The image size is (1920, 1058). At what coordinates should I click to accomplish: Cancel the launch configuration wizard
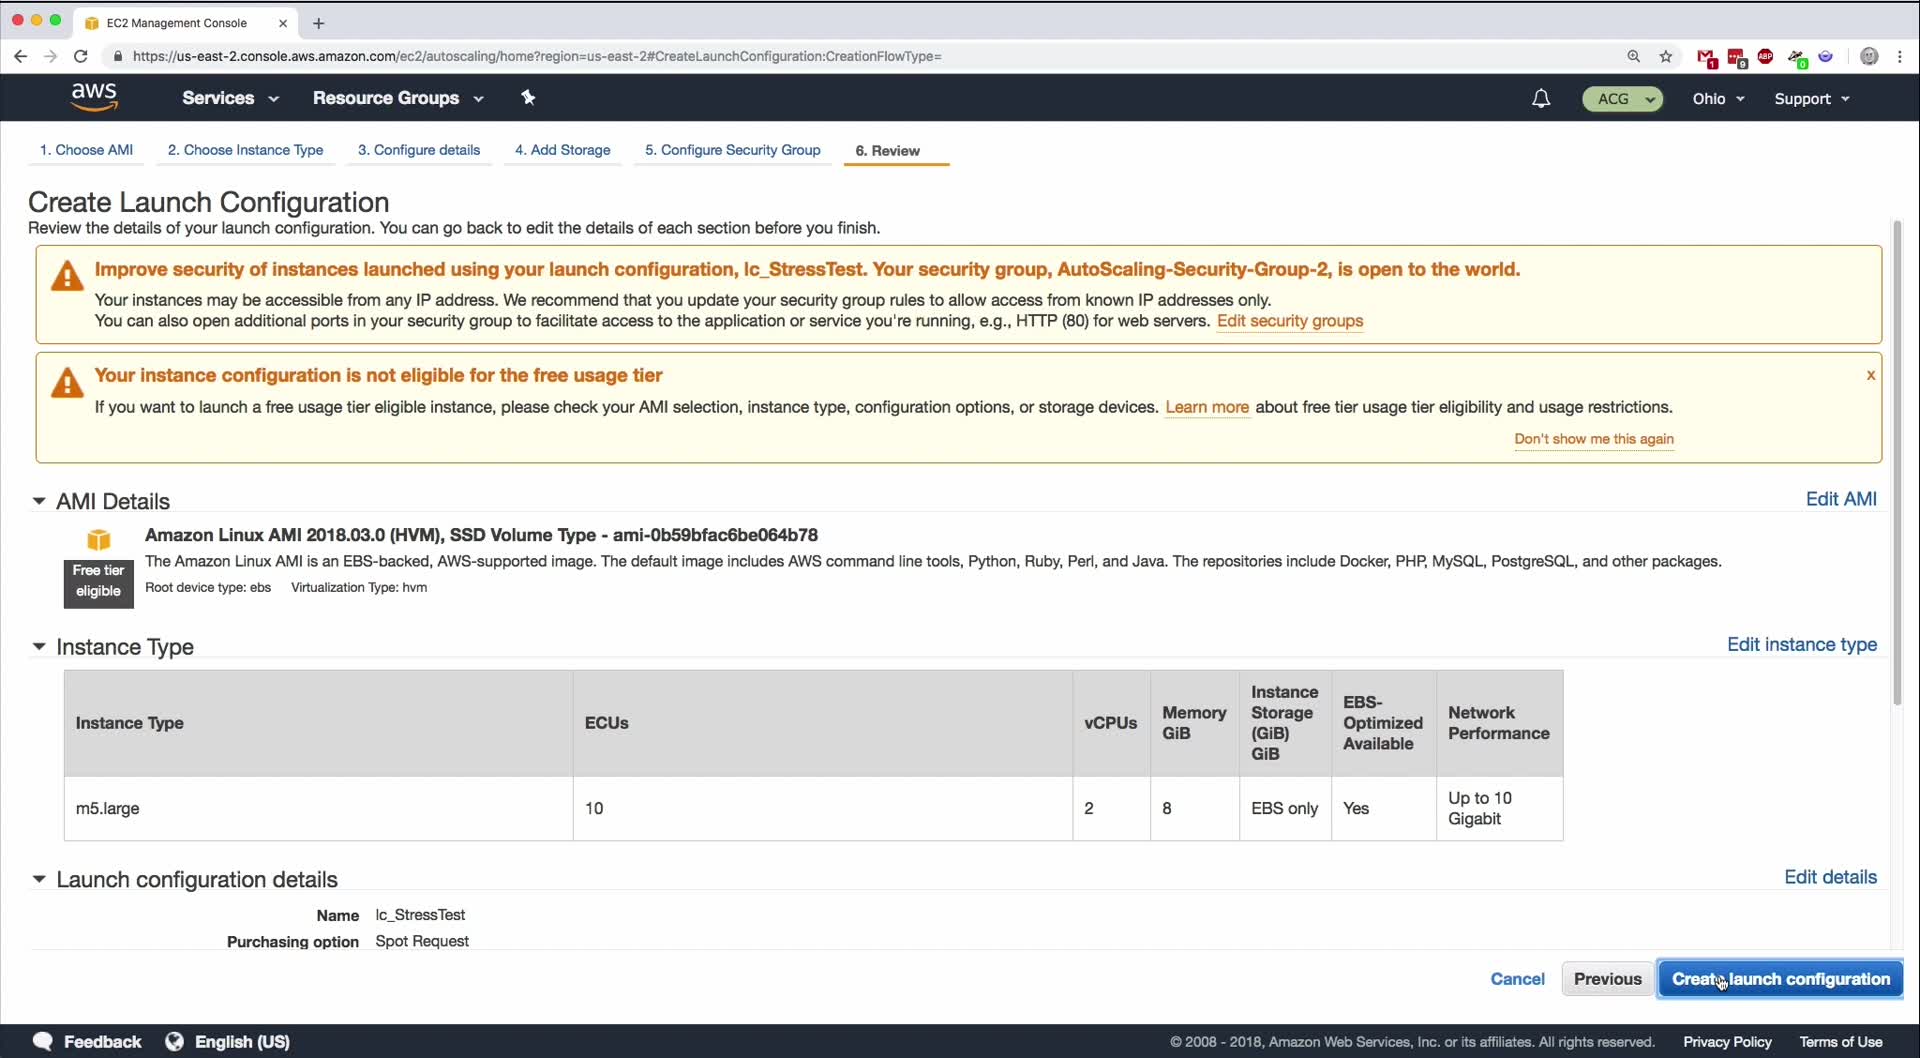click(1517, 979)
